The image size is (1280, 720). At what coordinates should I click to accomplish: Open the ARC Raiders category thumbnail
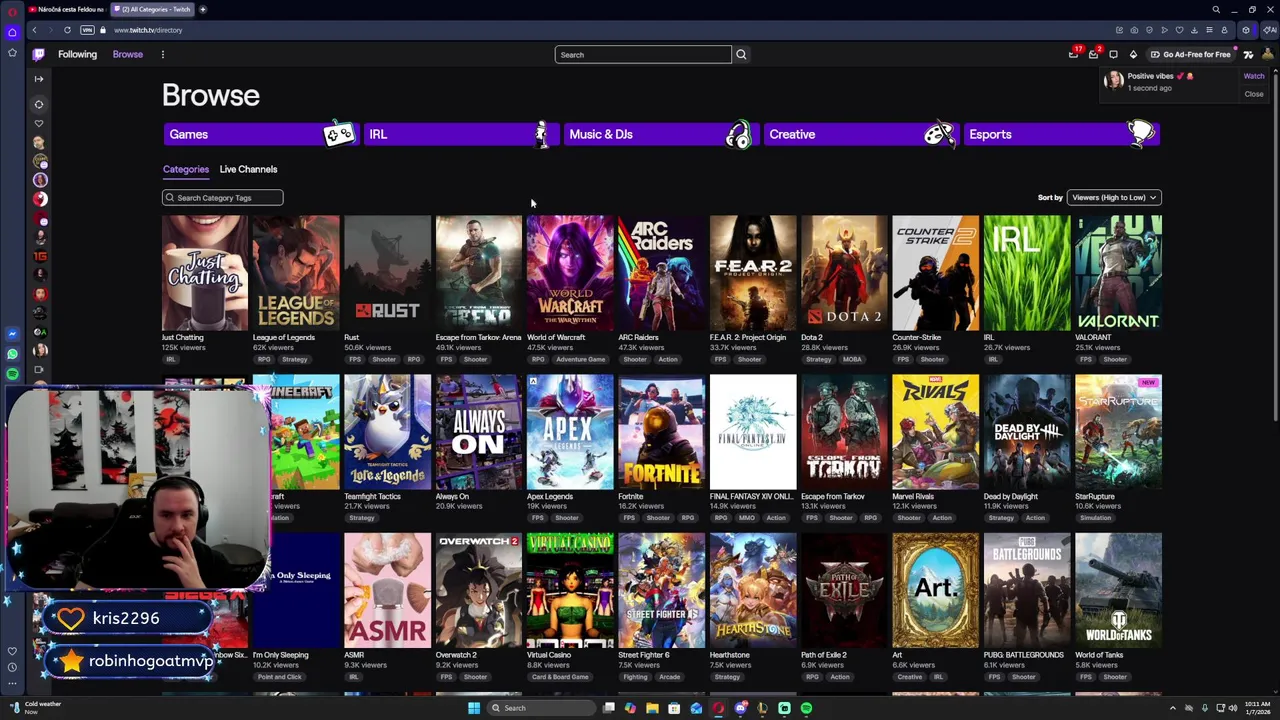pyautogui.click(x=661, y=272)
